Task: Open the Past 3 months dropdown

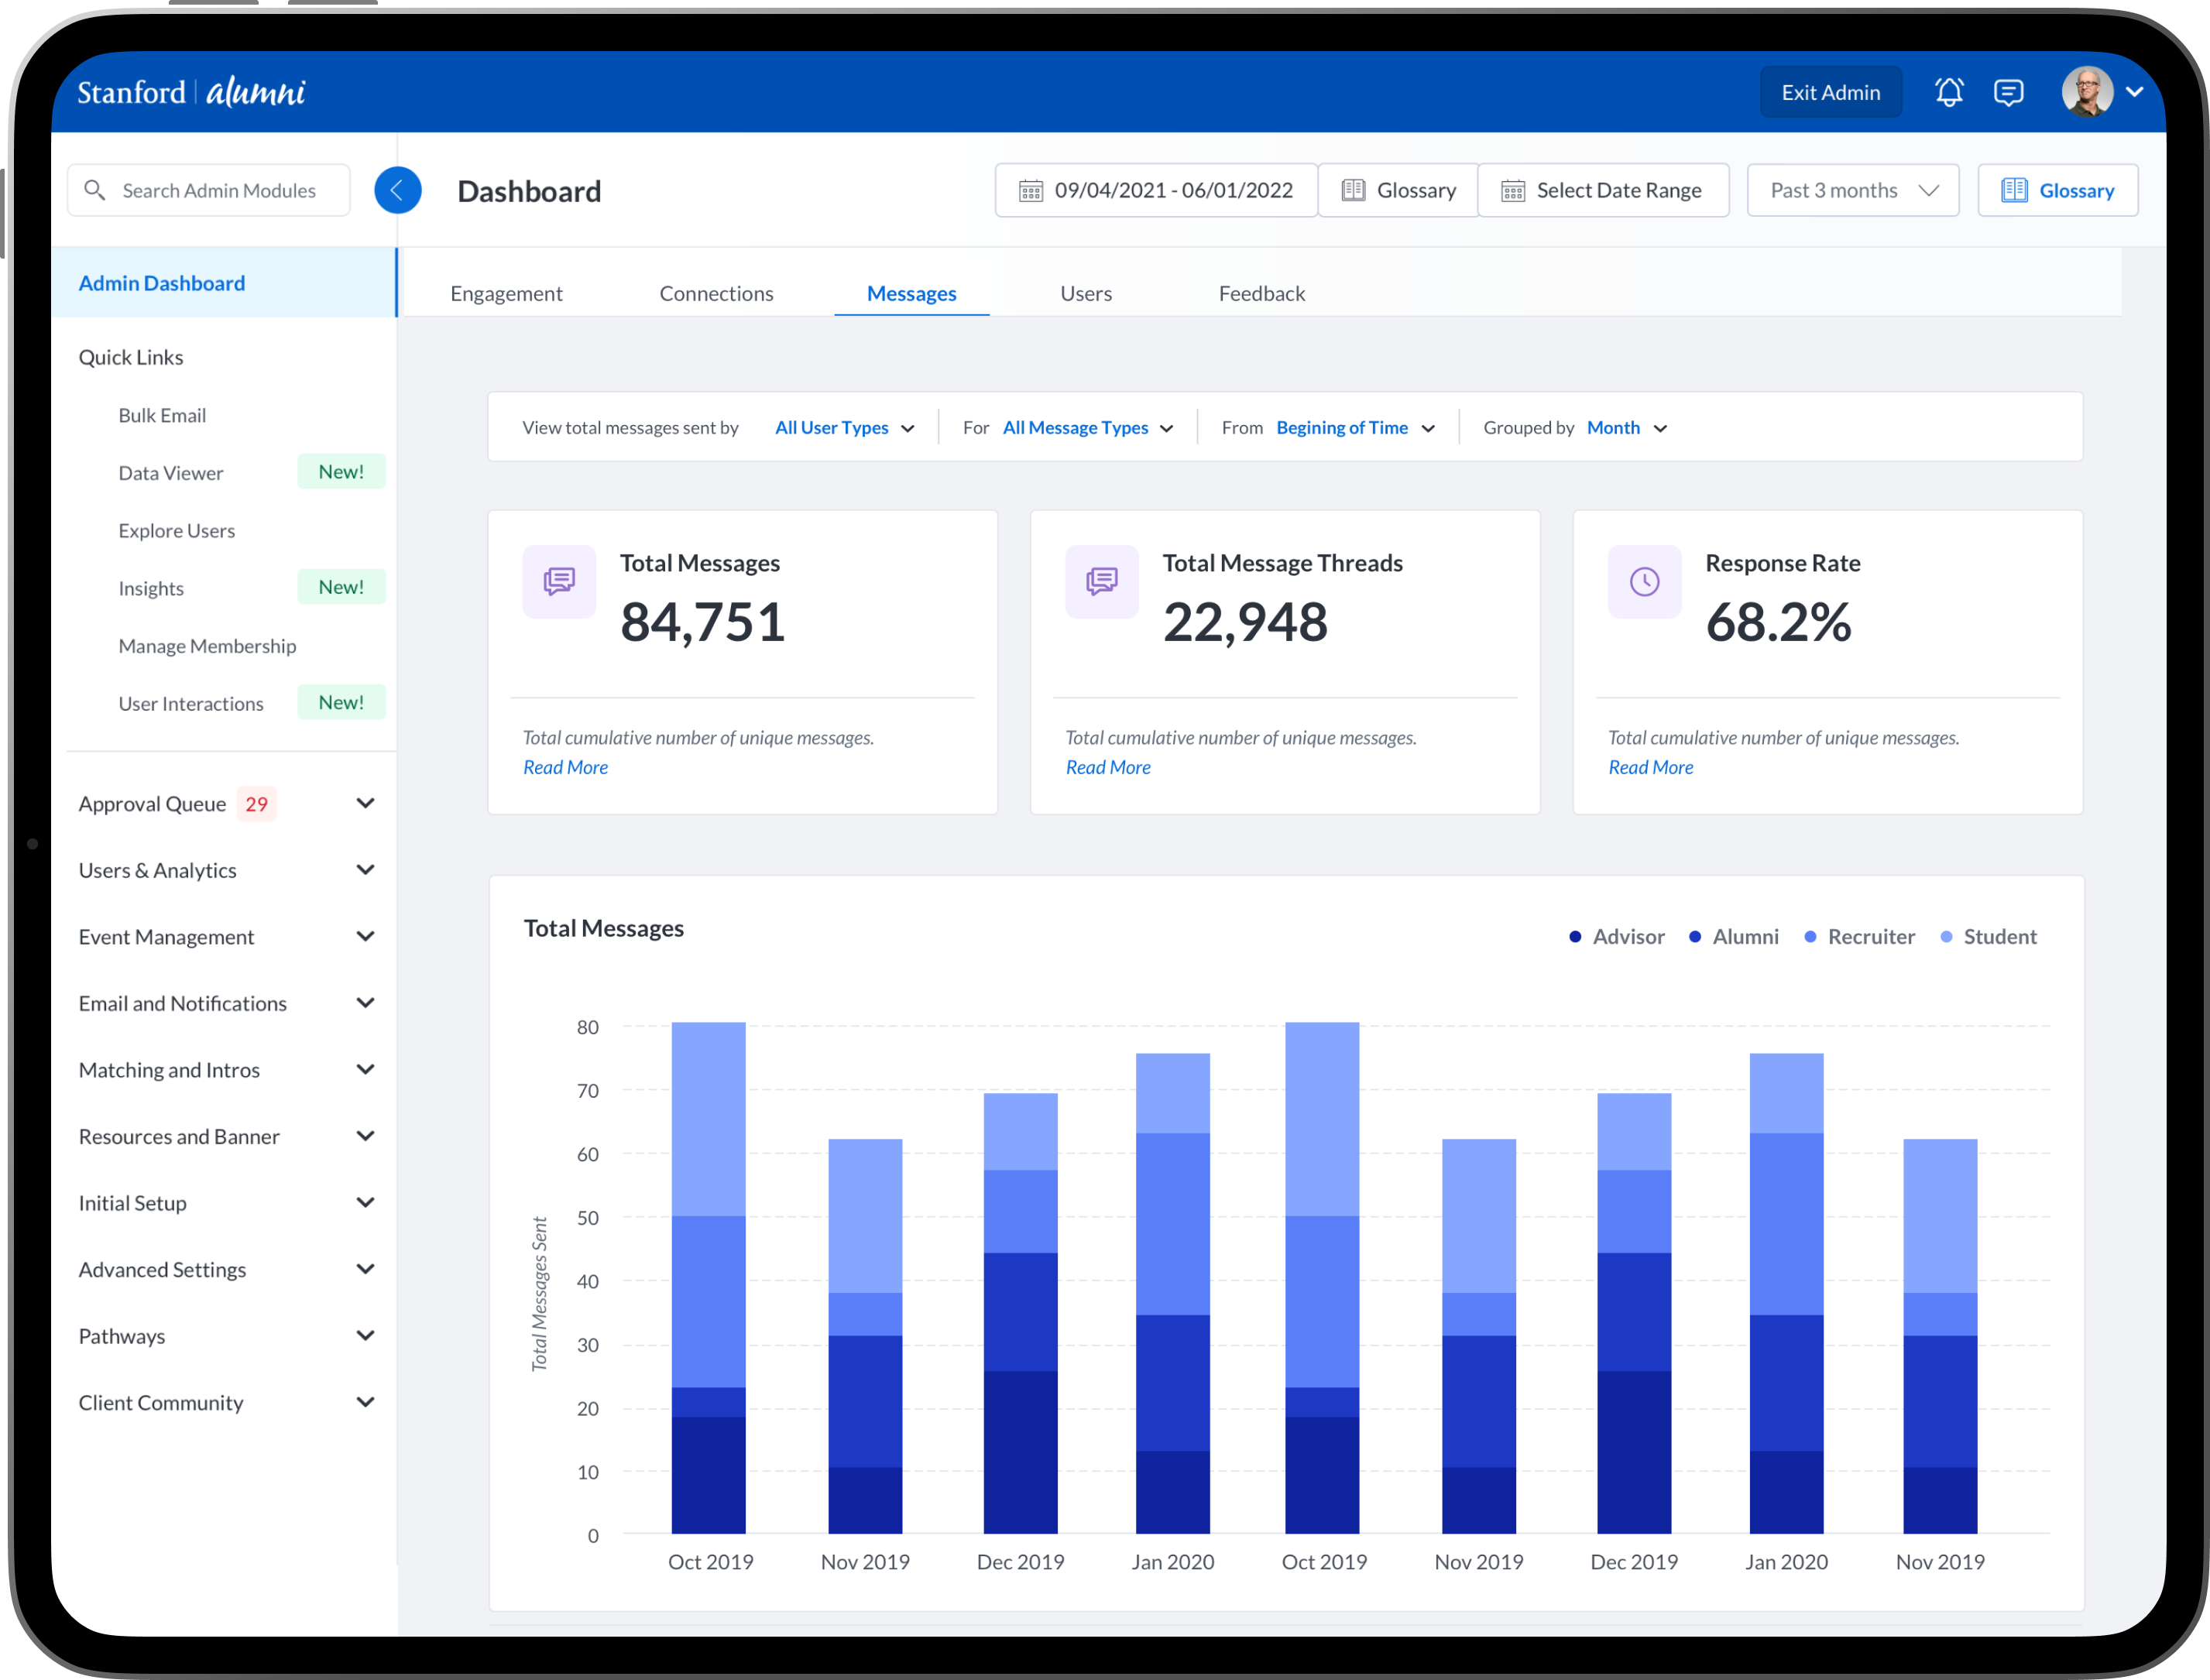Action: click(x=1852, y=190)
